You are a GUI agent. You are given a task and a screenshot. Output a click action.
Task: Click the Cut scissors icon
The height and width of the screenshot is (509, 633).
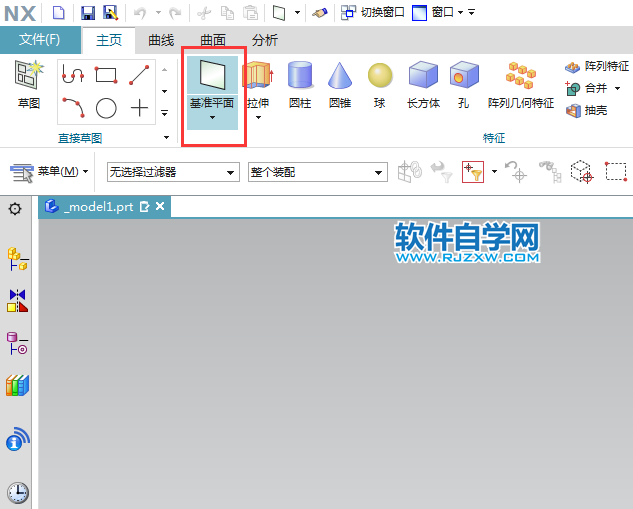tap(204, 13)
